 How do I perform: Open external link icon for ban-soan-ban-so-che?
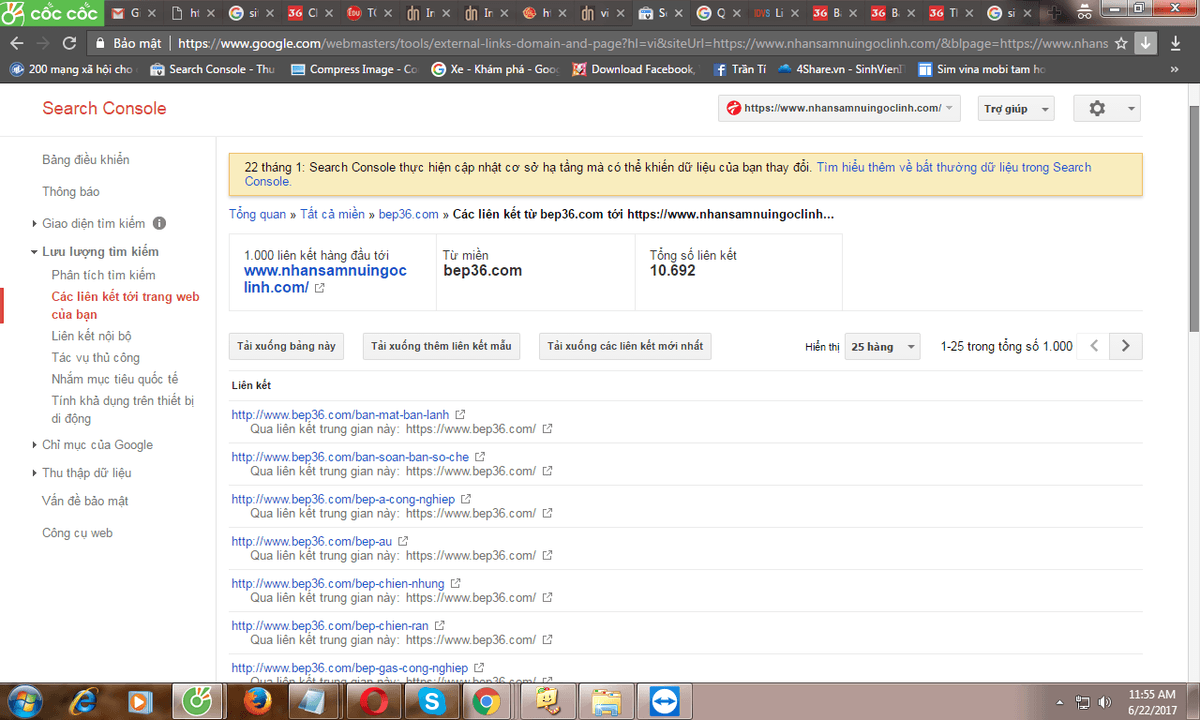click(x=480, y=457)
